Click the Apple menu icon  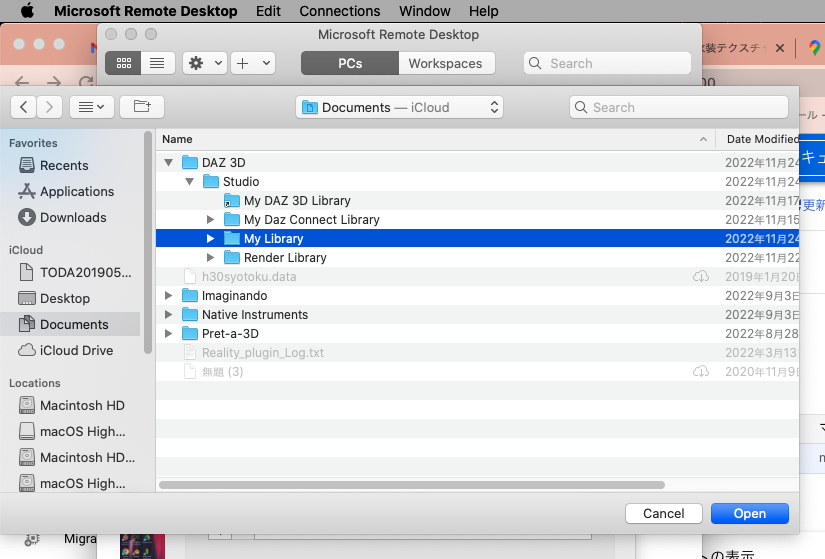[27, 11]
